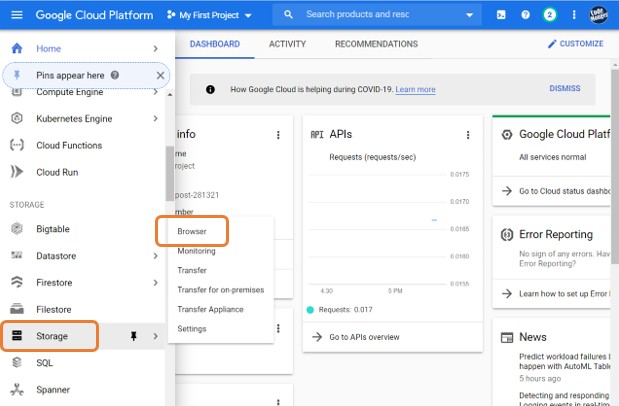Click the Storage icon in sidebar

17,336
